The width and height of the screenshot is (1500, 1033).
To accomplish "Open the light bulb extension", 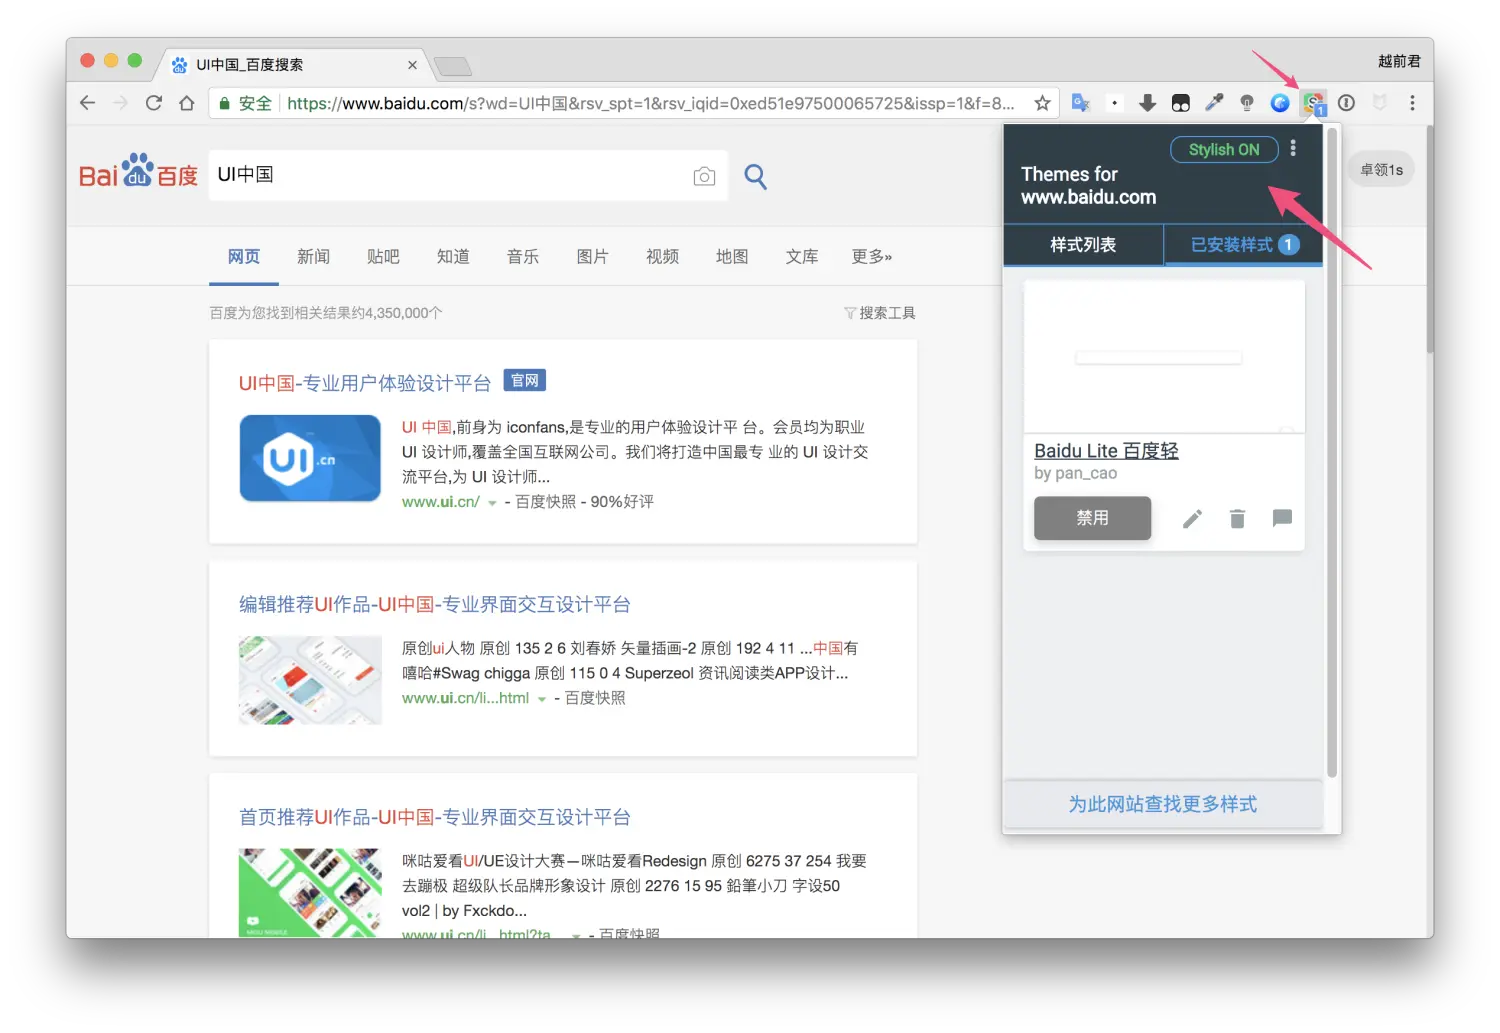I will point(1246,102).
